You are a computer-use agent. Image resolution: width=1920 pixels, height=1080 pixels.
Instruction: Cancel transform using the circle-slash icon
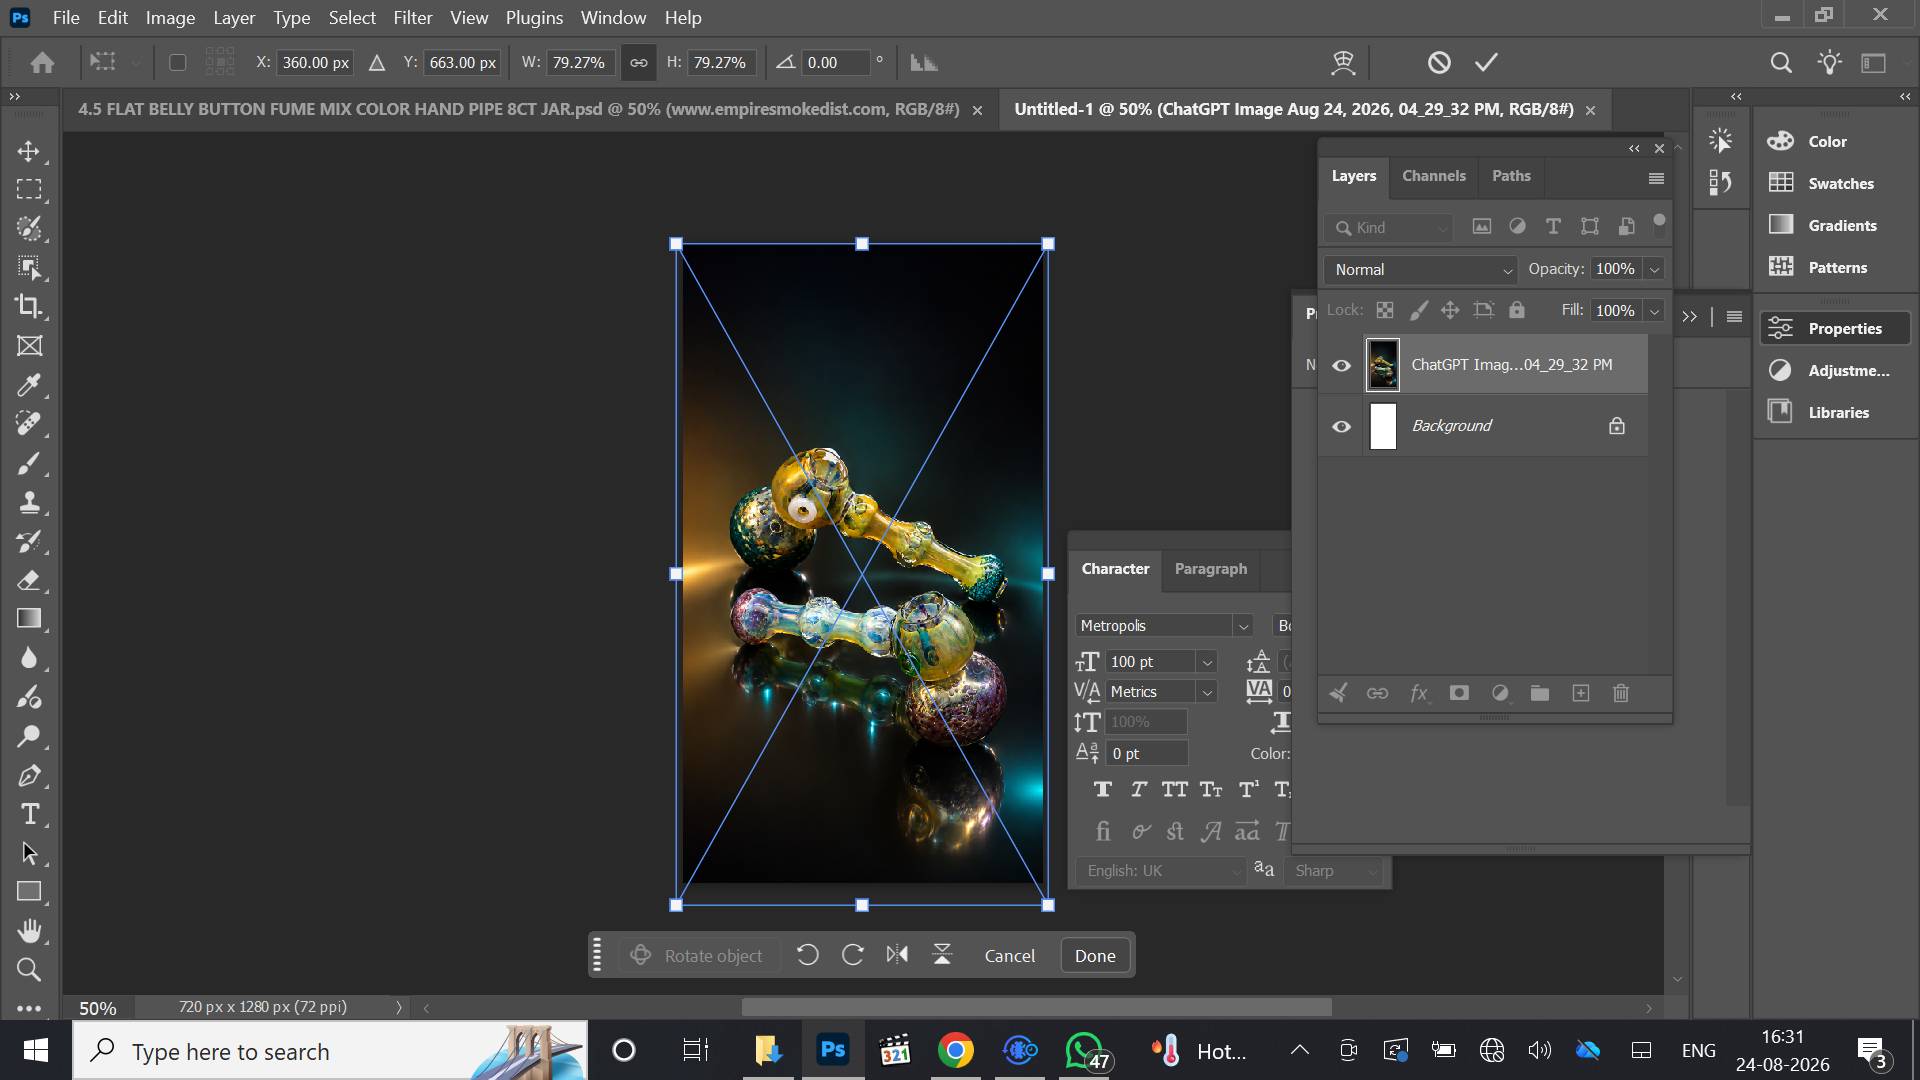click(x=1438, y=62)
